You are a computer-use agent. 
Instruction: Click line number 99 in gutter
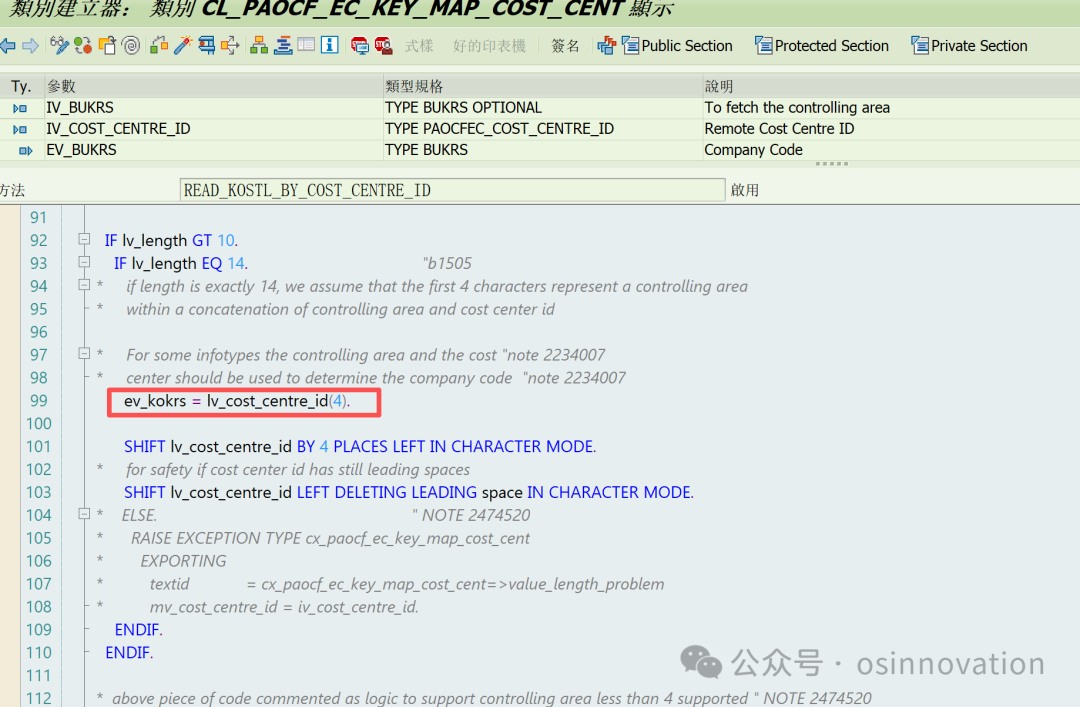(x=39, y=401)
